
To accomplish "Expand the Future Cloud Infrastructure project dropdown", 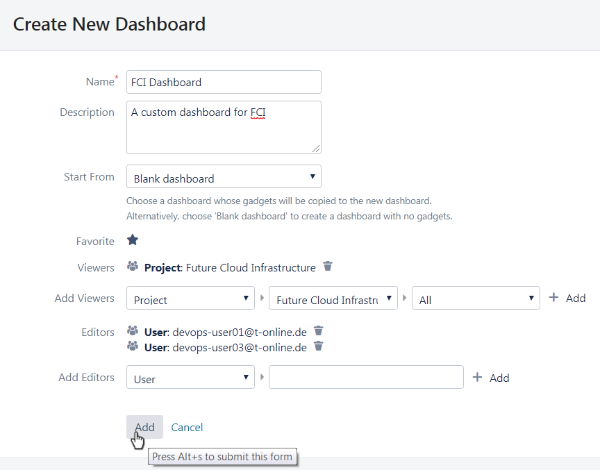I will click(333, 299).
